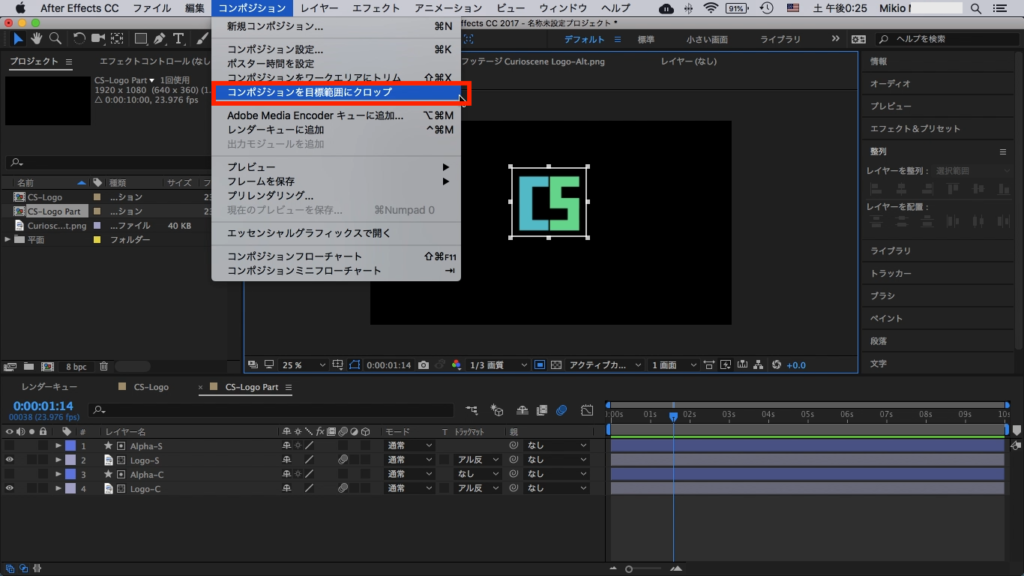The image size is (1024, 576).
Task: Enable motion blur switch in timeline
Action: point(561,410)
